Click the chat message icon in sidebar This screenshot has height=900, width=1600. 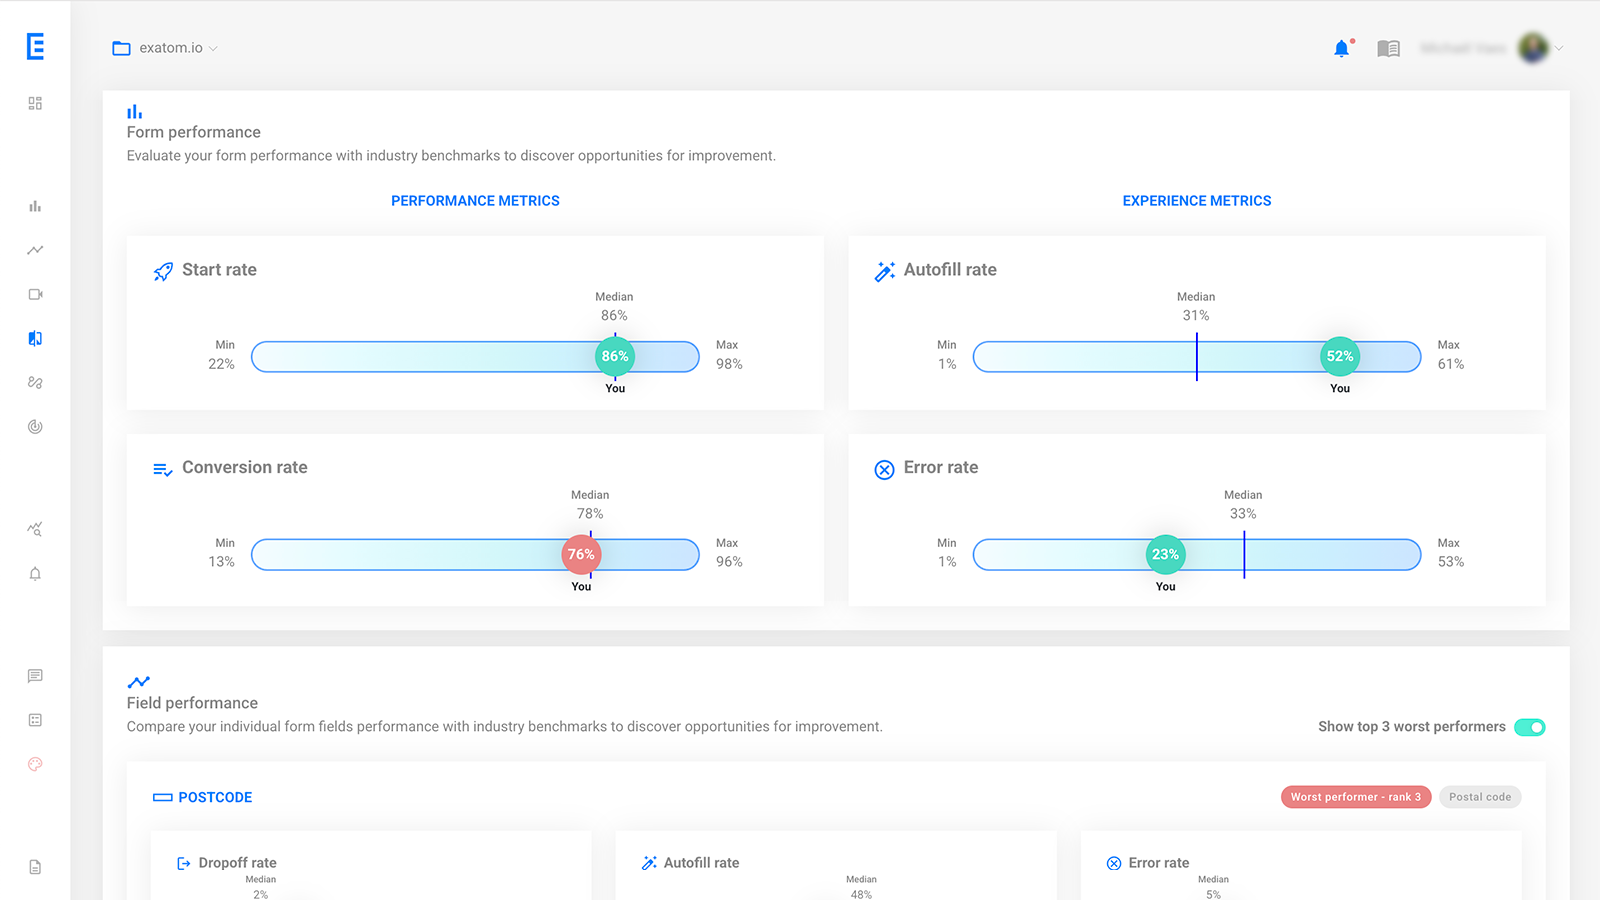coord(35,676)
